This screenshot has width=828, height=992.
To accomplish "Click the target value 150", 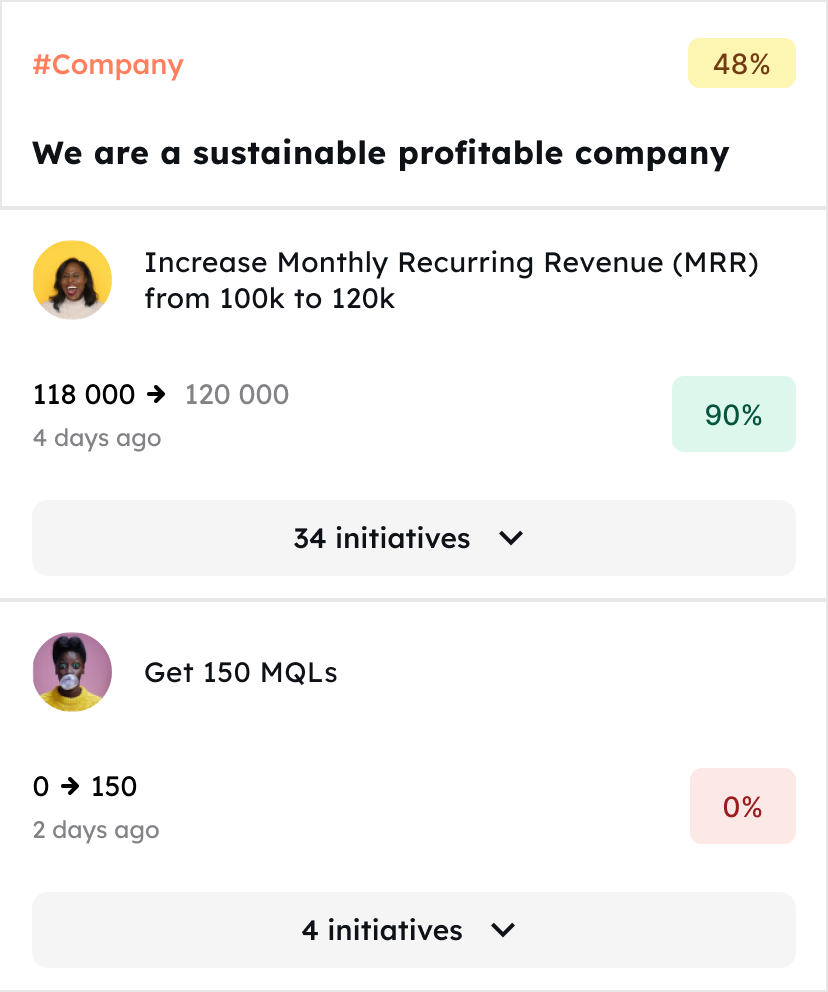I will pos(114,787).
